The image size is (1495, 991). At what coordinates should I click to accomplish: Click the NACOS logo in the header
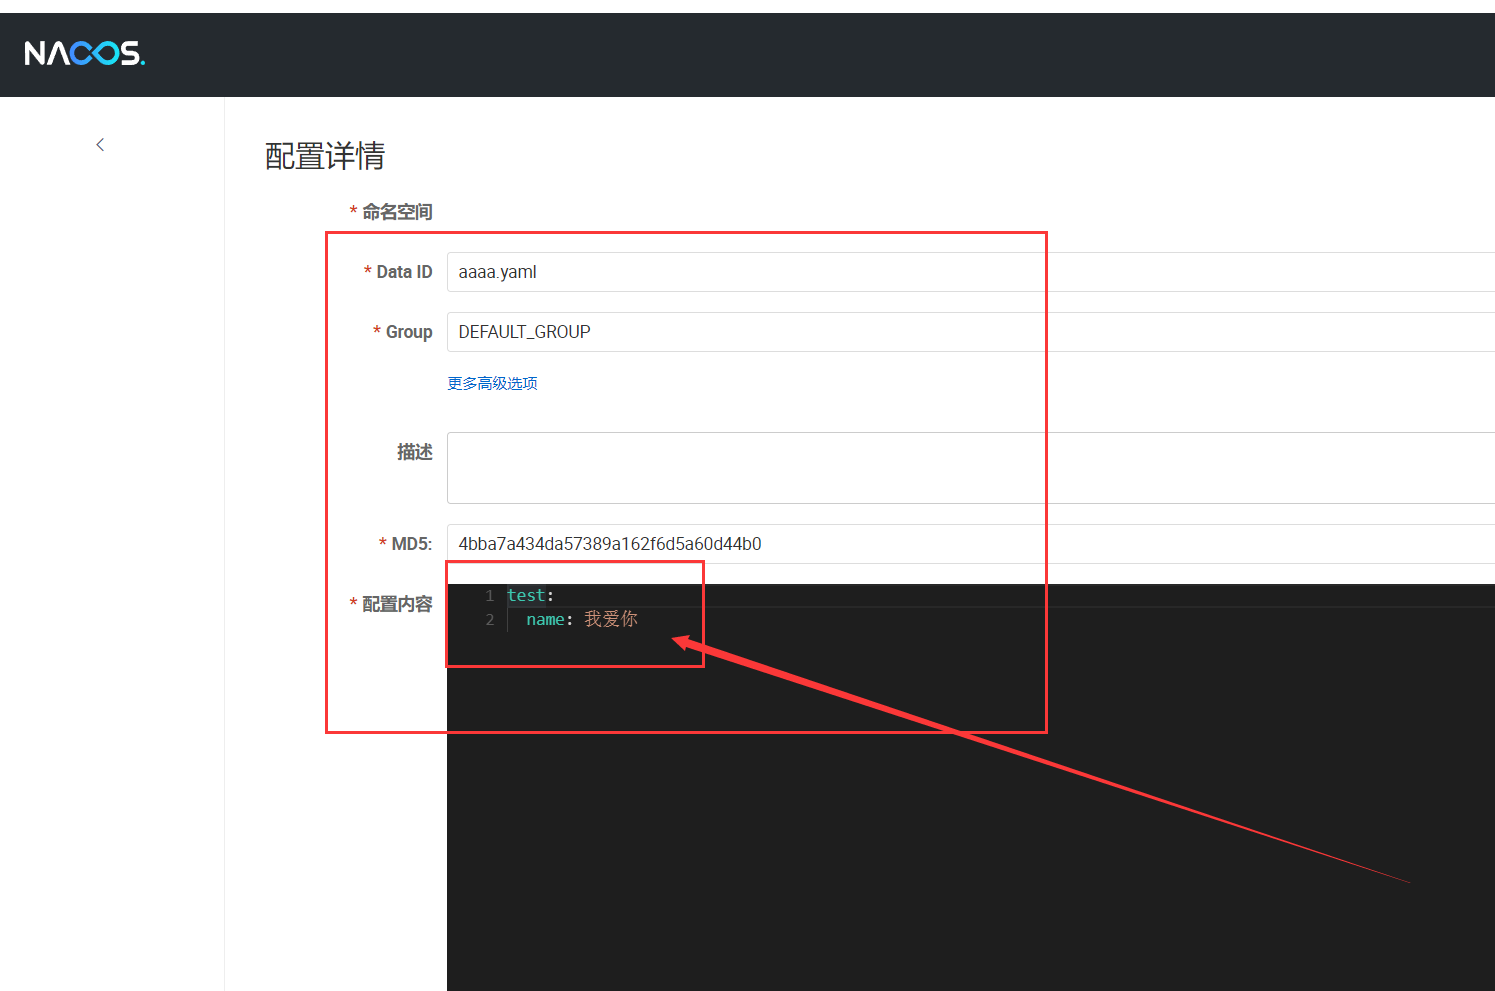click(x=84, y=53)
